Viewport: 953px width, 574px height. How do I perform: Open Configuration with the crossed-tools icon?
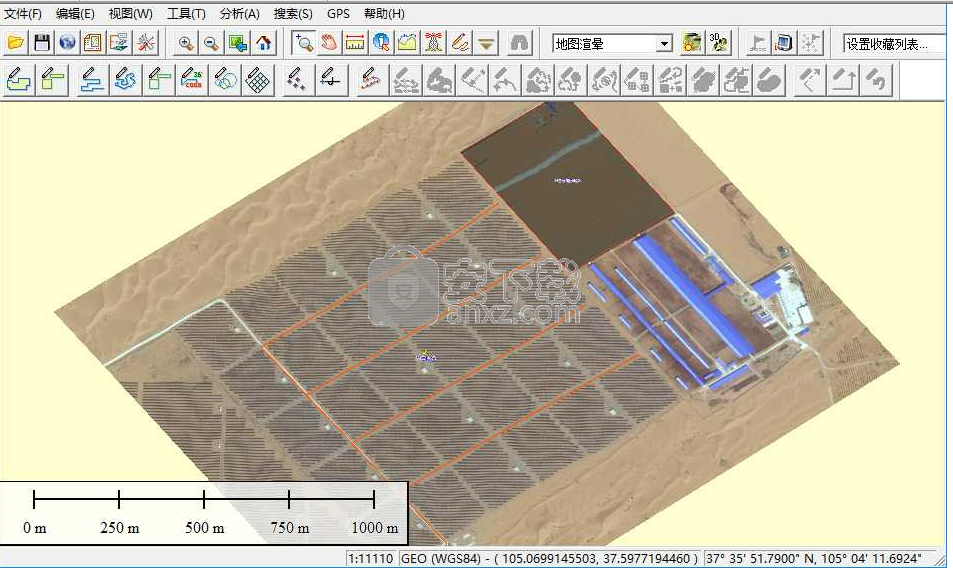145,43
